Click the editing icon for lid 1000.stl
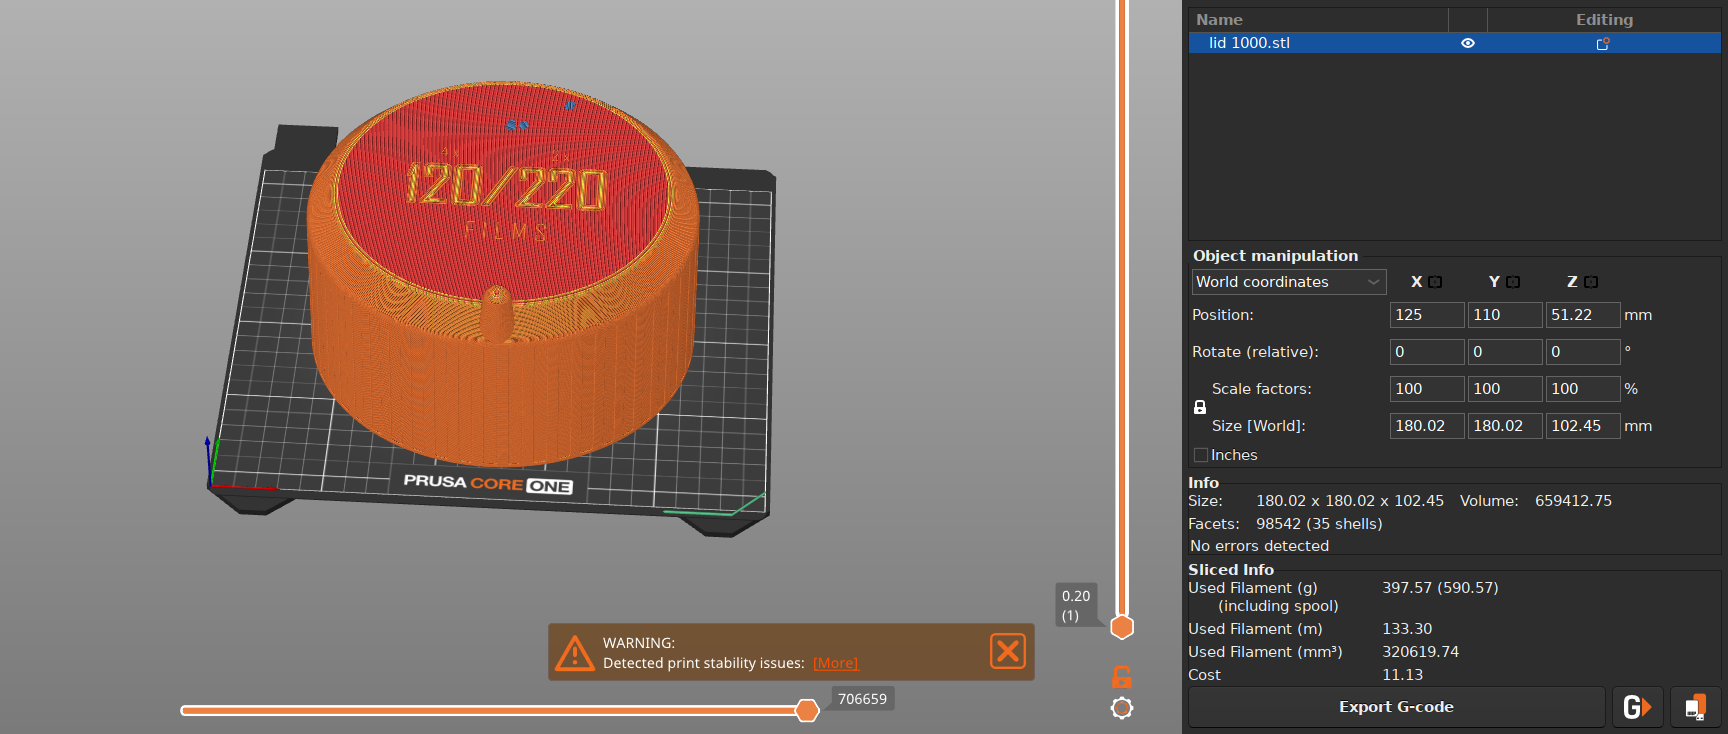The width and height of the screenshot is (1728, 734). (1603, 43)
